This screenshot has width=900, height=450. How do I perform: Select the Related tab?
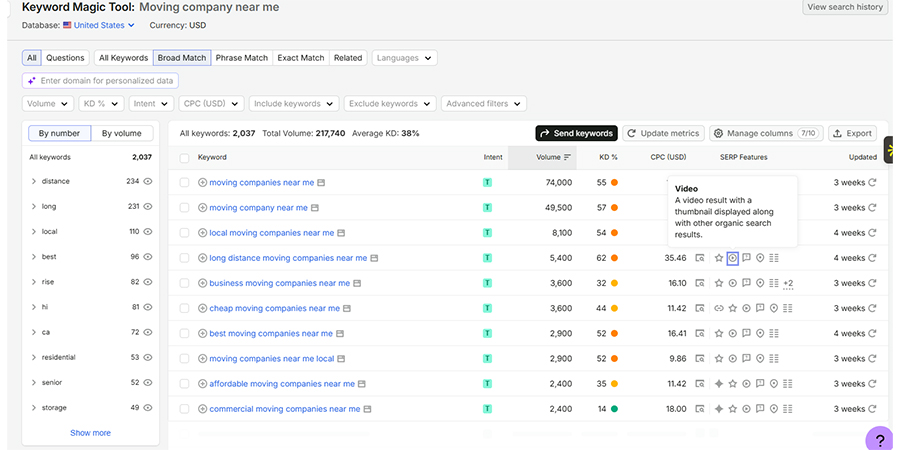pyautogui.click(x=348, y=58)
